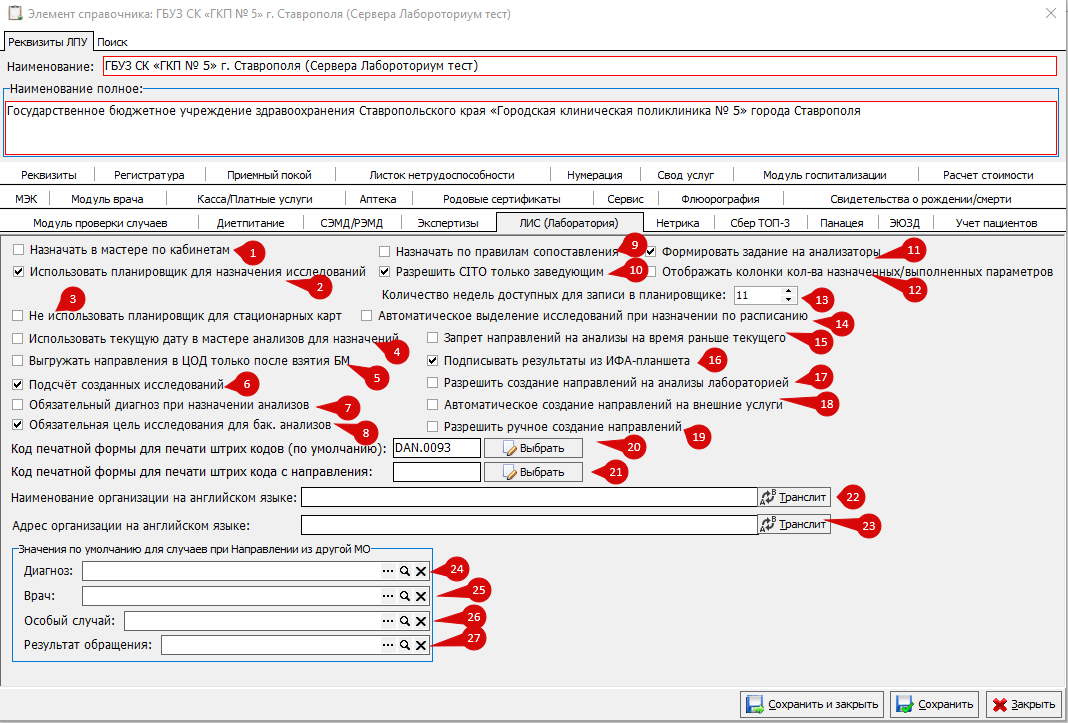This screenshot has width=1068, height=723.
Task: Check Автоматическое создание направлений на внешние услуги
Action: pyautogui.click(x=433, y=405)
